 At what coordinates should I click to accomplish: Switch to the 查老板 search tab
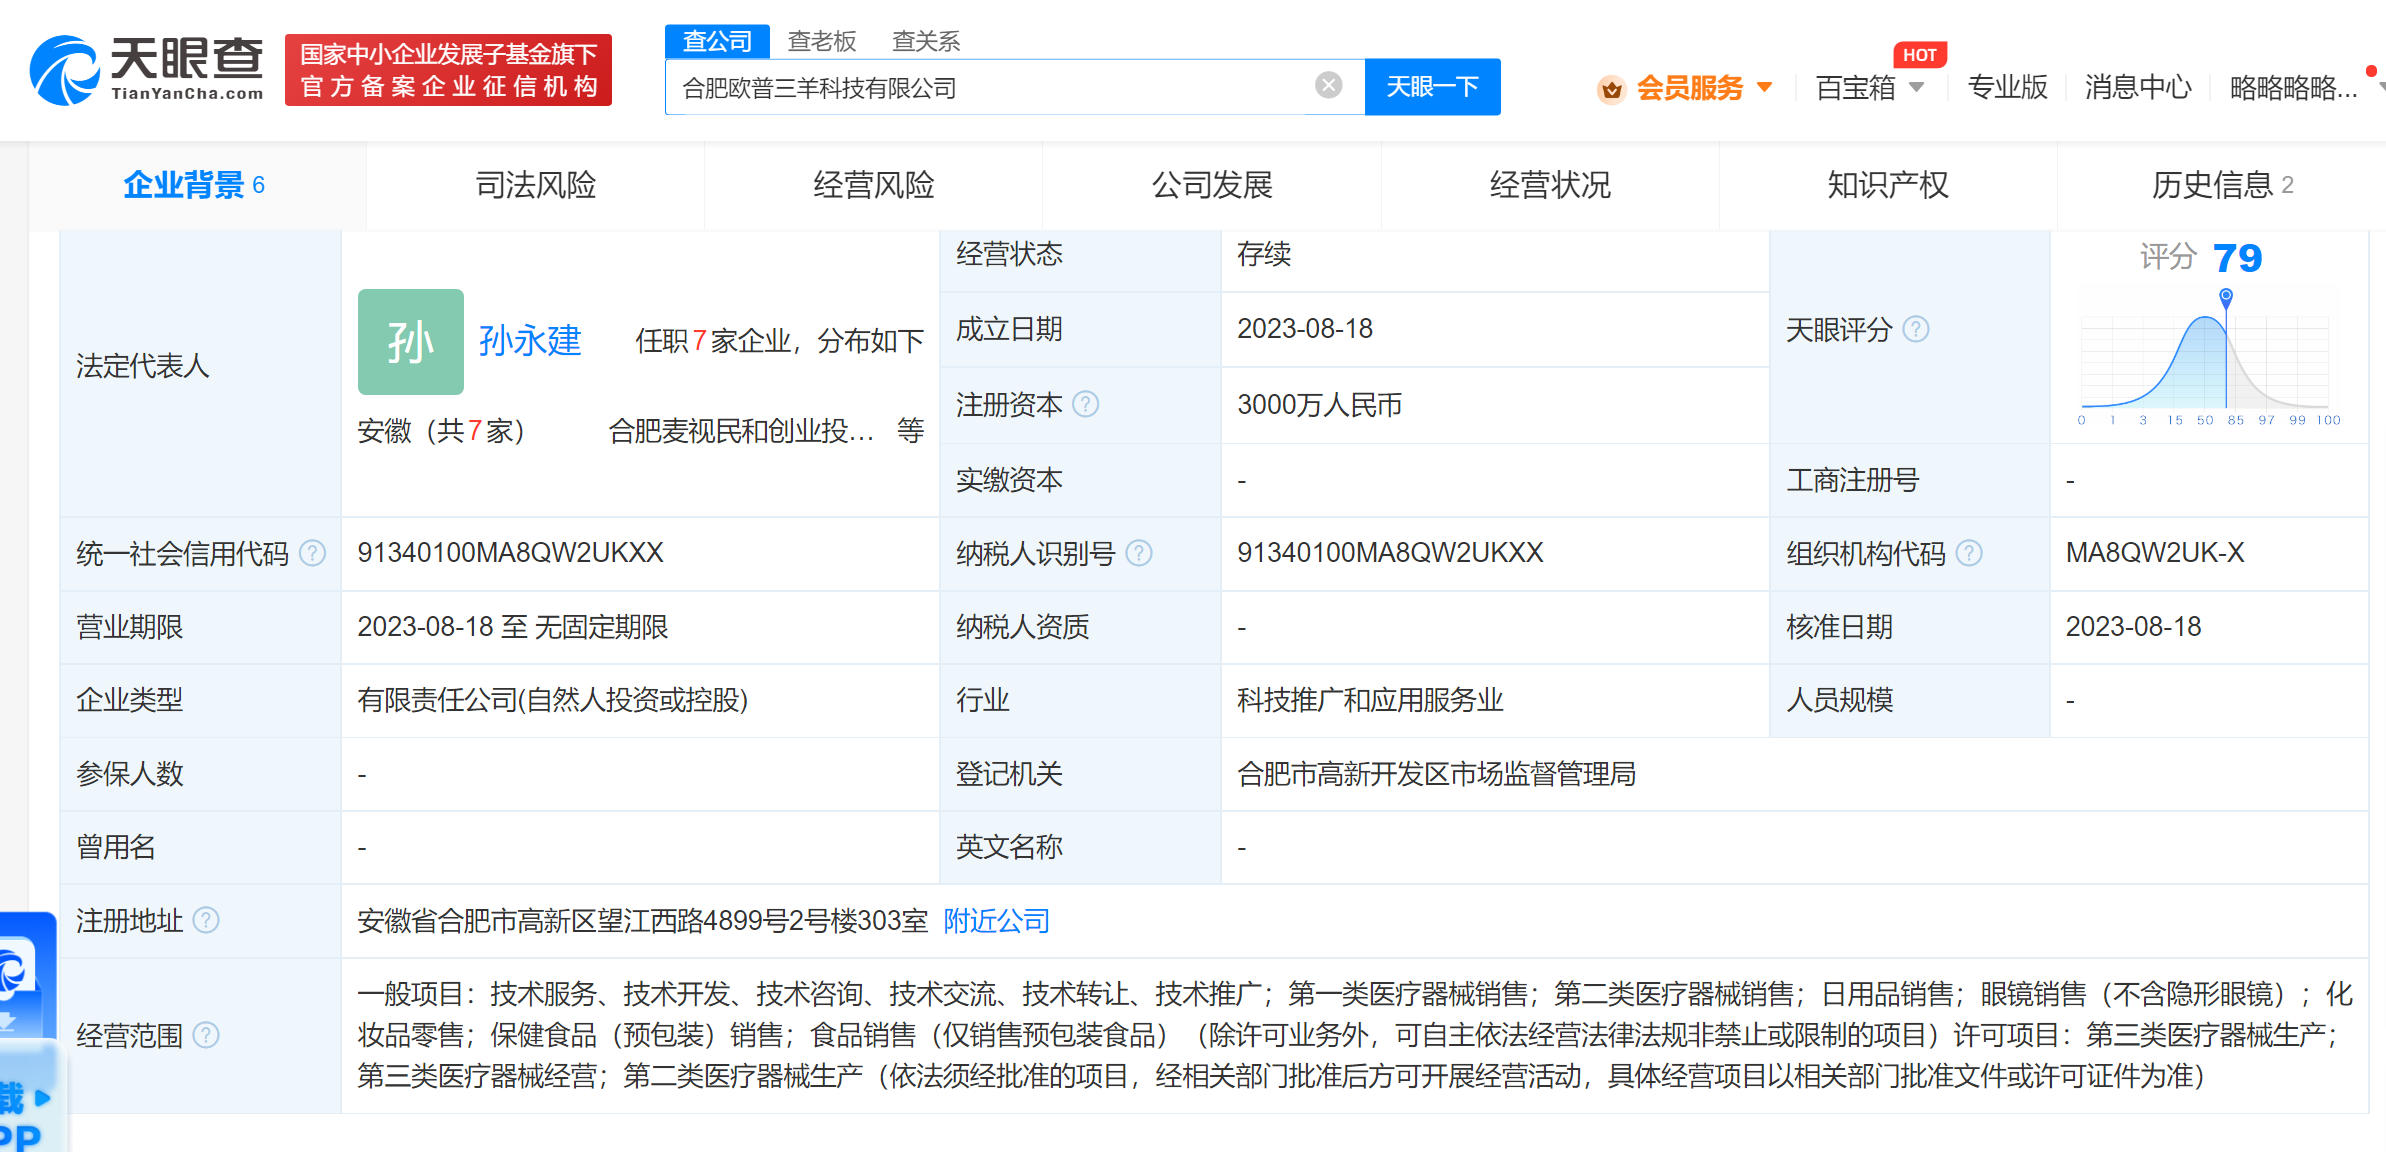822,41
